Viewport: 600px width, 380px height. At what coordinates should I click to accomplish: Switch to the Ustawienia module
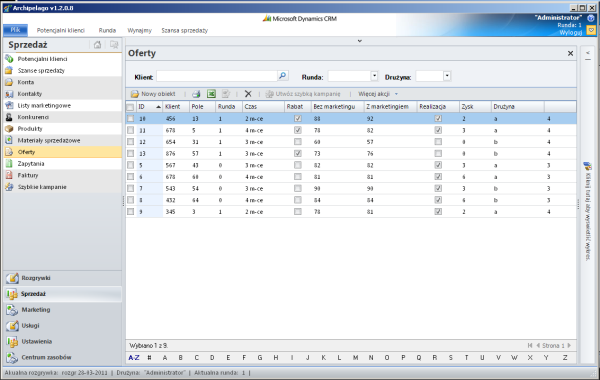[62, 342]
